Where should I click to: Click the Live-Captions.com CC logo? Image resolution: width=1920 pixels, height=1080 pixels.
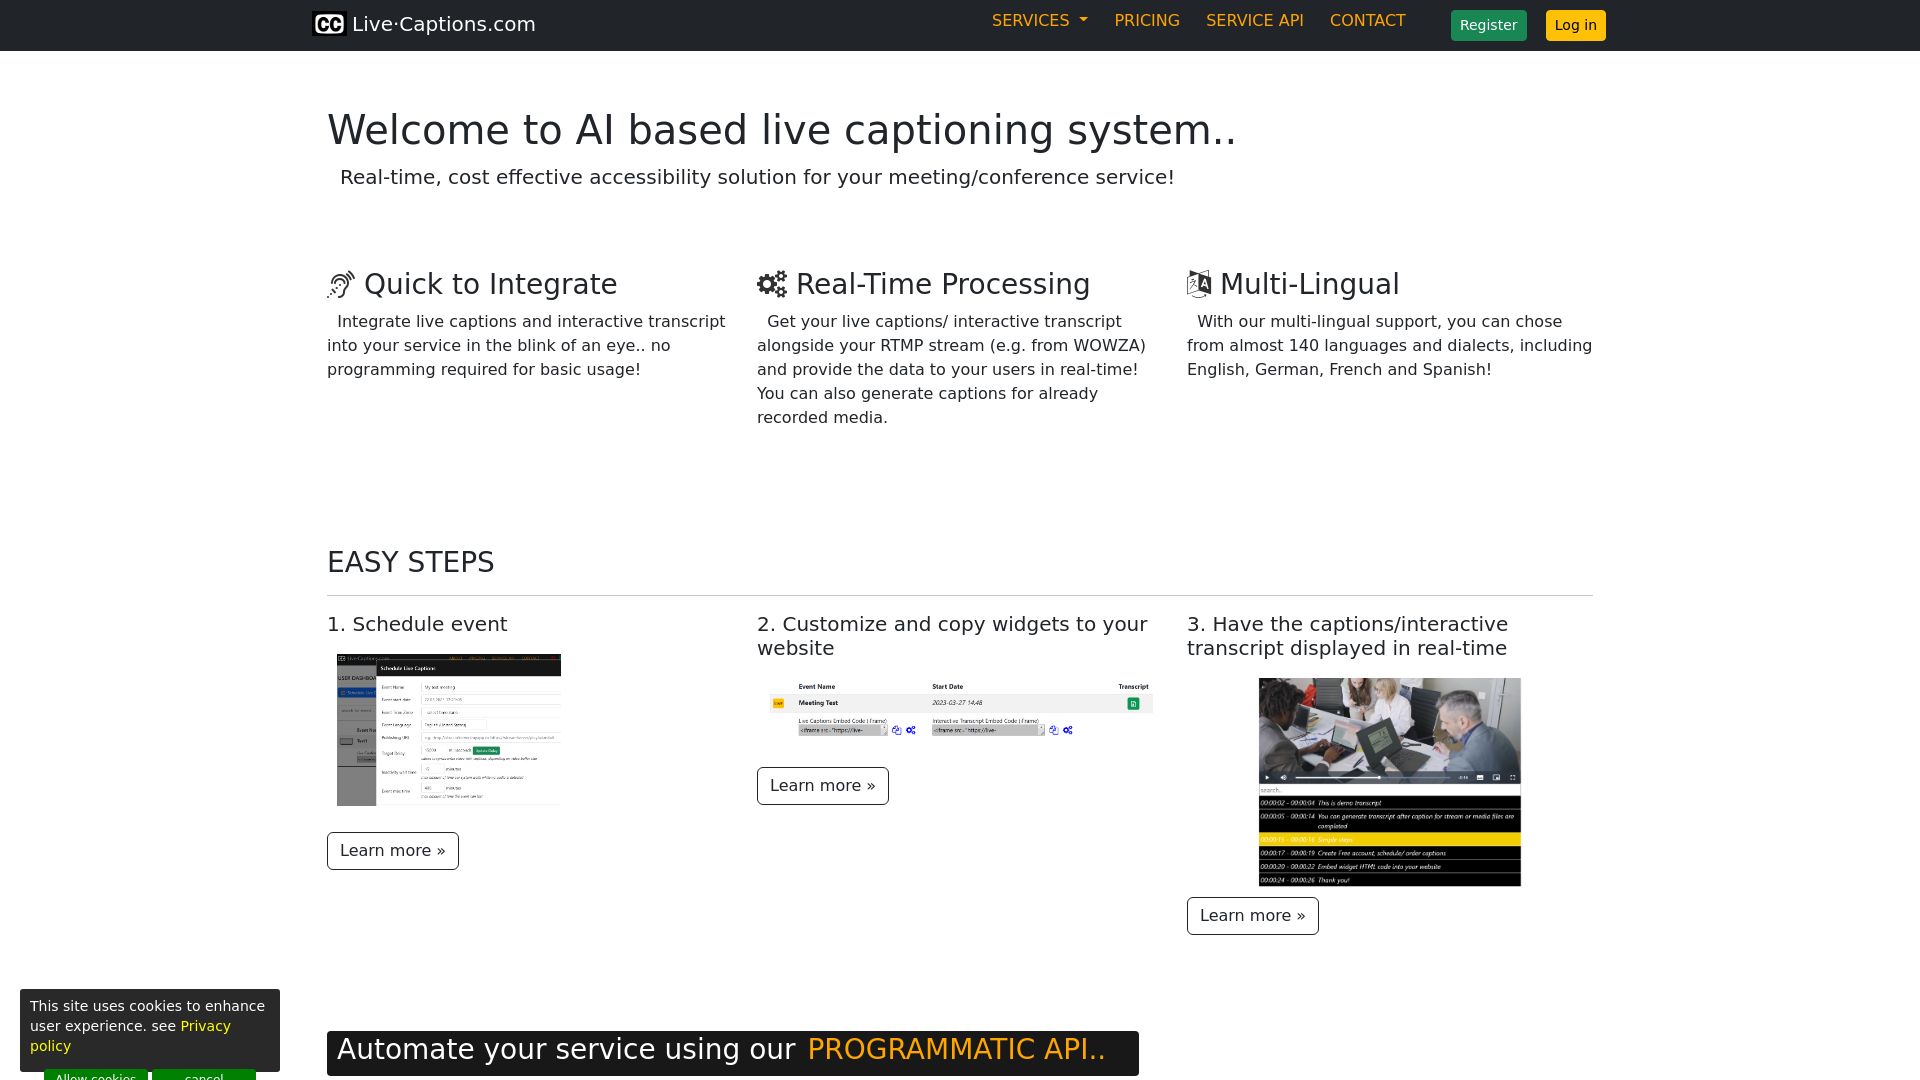pos(330,24)
